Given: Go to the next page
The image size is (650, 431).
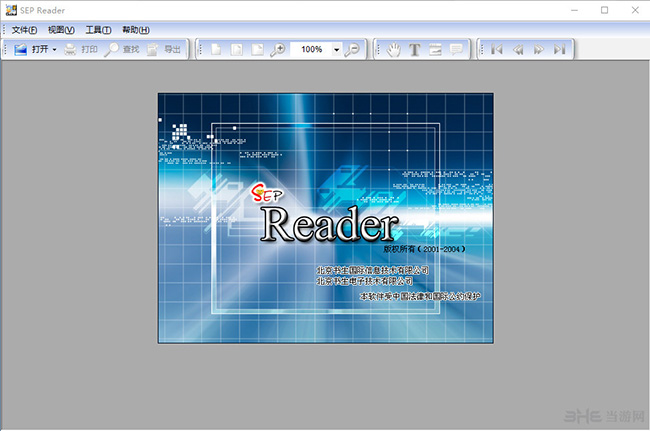Looking at the screenshot, I should 538,49.
